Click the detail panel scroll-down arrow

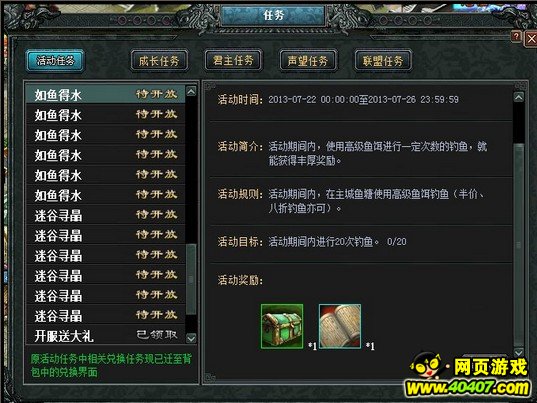coord(519,352)
